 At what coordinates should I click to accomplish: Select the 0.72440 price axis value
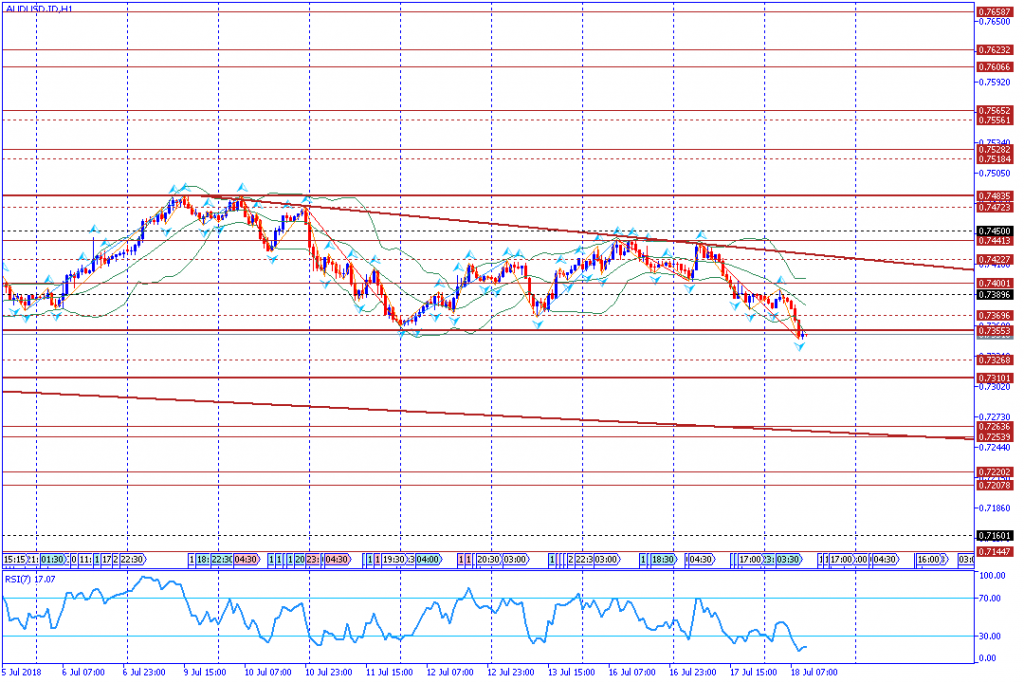(x=995, y=447)
